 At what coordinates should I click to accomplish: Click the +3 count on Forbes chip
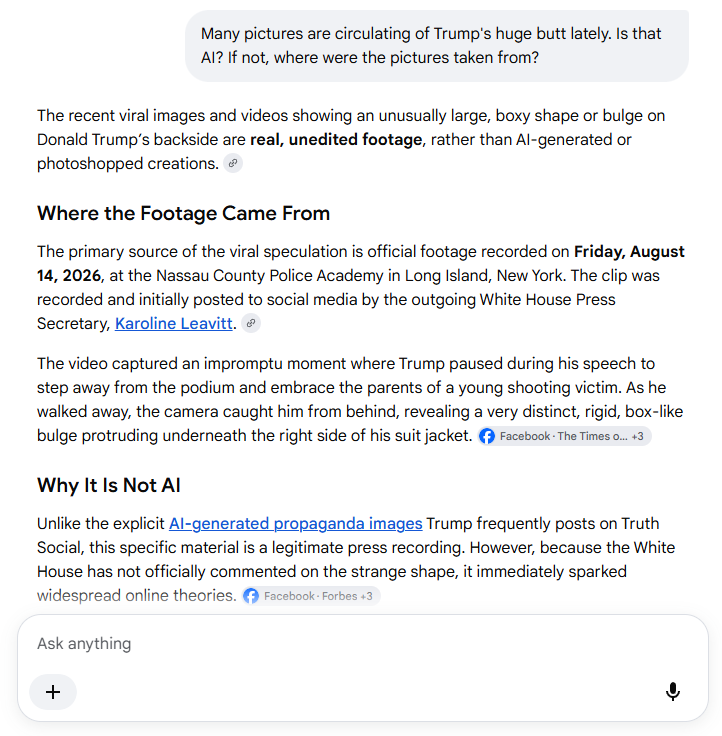366,596
